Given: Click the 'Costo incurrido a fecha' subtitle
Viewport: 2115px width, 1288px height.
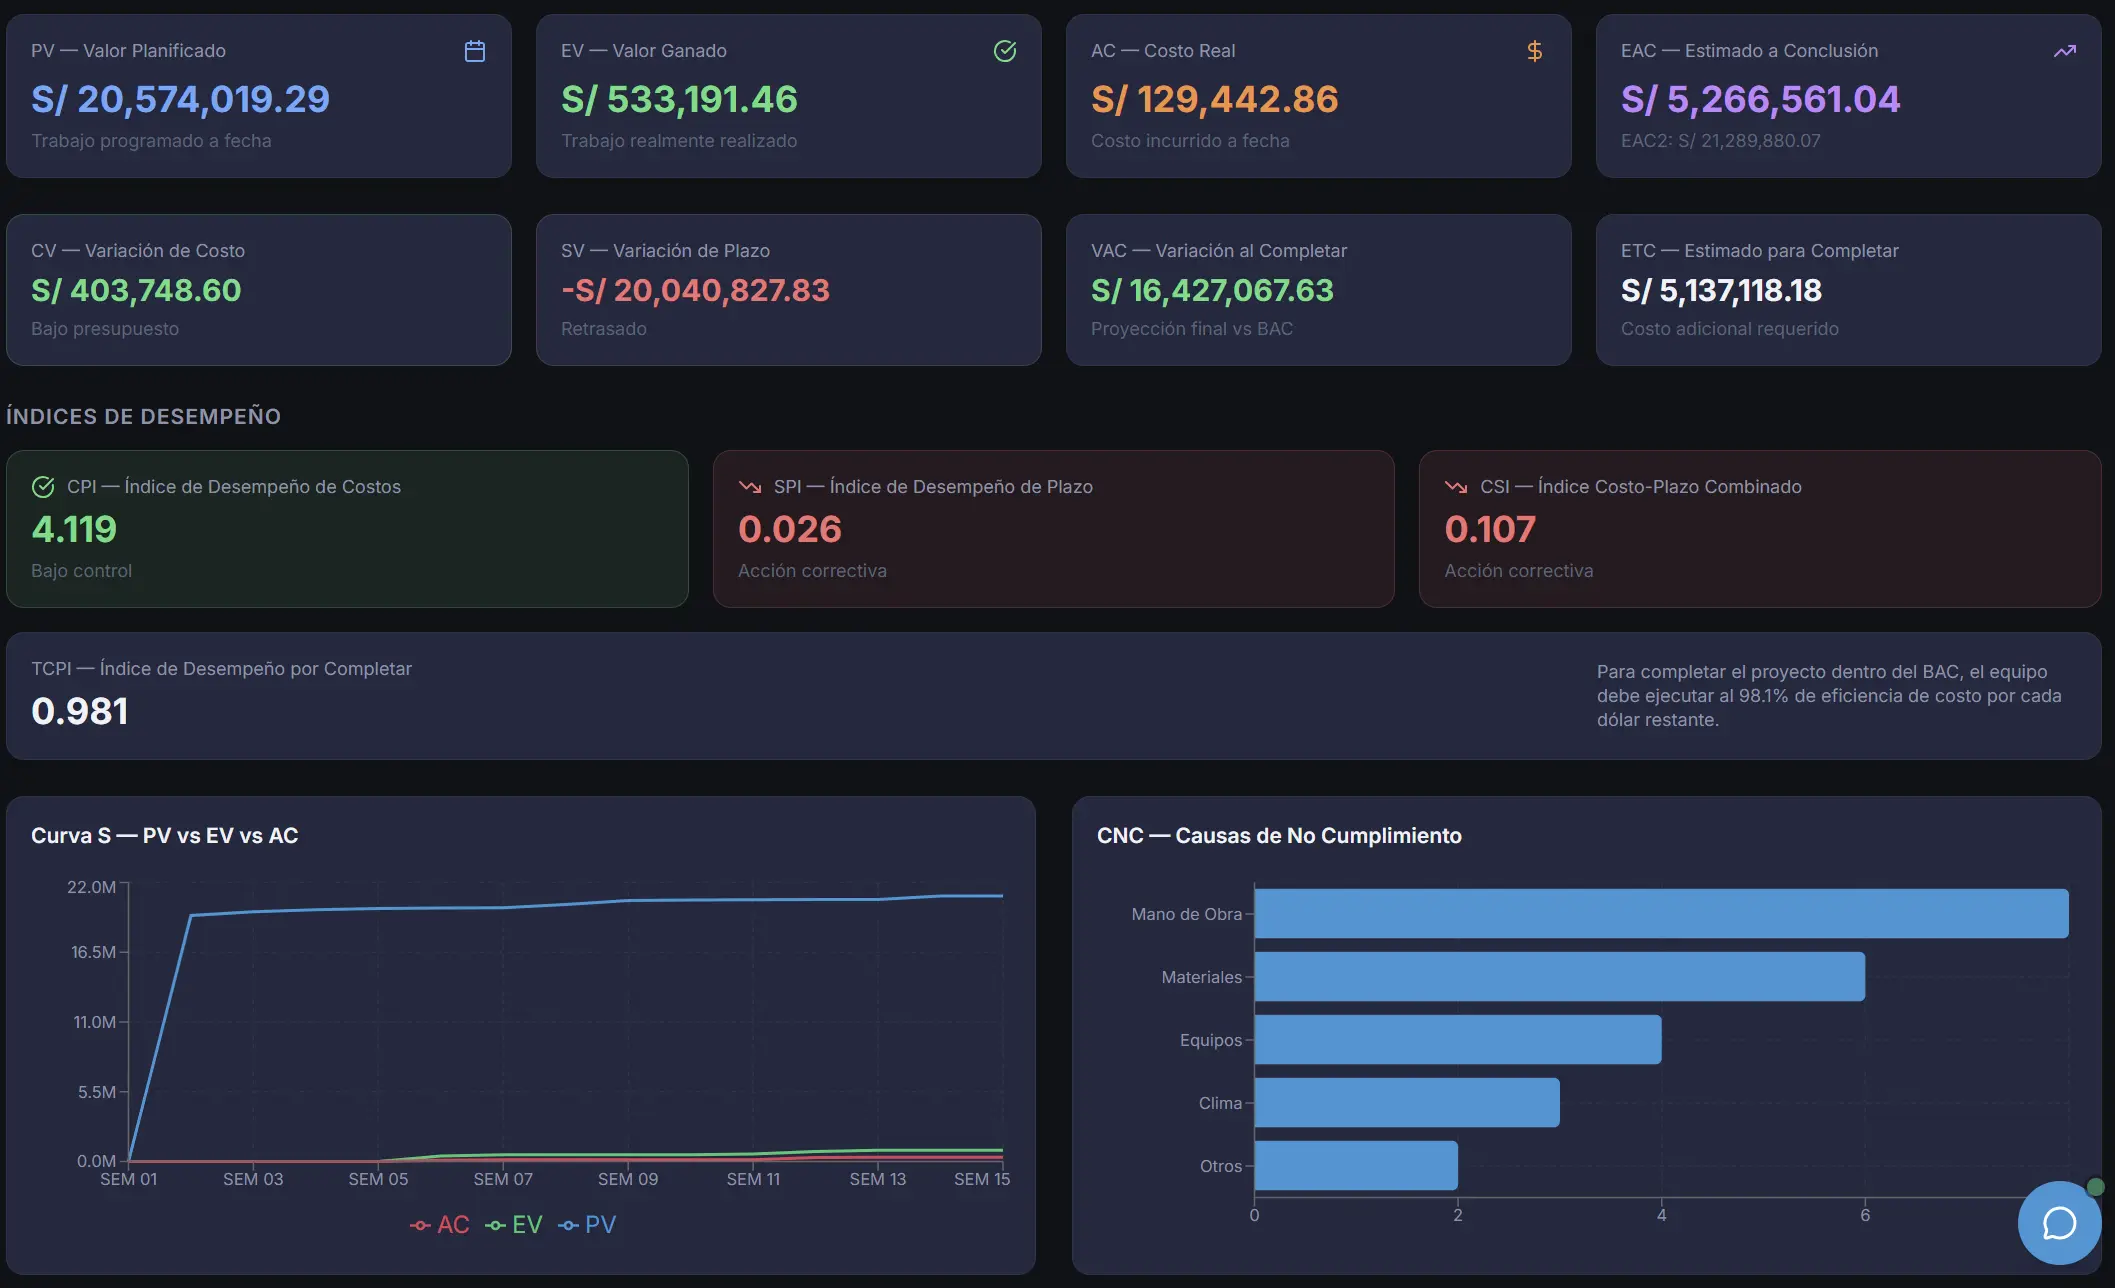Looking at the screenshot, I should 1190,141.
